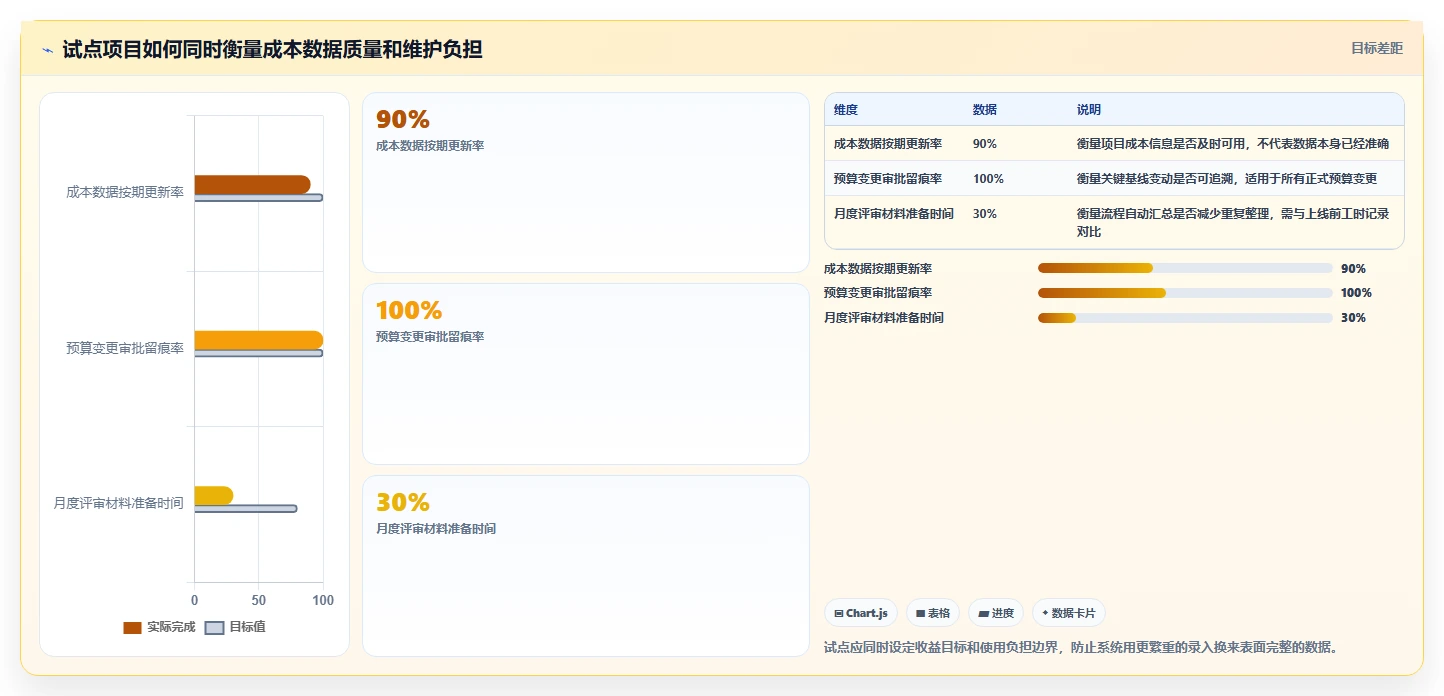Image resolution: width=1444 pixels, height=696 pixels.
Task: Click the panel title 试点项目如何同时衡量成本数据质量和维护负担
Action: tap(272, 49)
